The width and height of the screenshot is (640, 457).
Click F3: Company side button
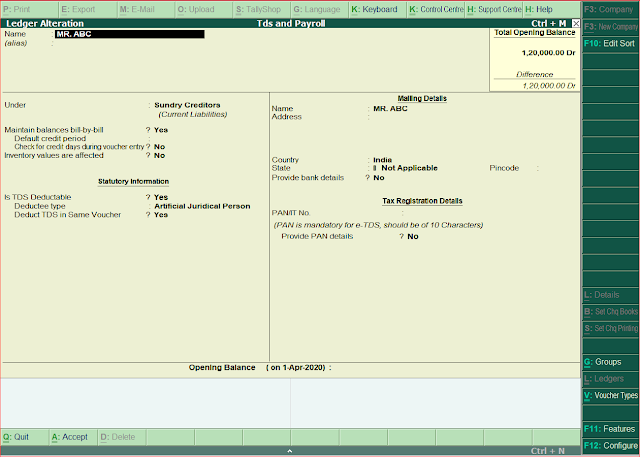pyautogui.click(x=611, y=9)
